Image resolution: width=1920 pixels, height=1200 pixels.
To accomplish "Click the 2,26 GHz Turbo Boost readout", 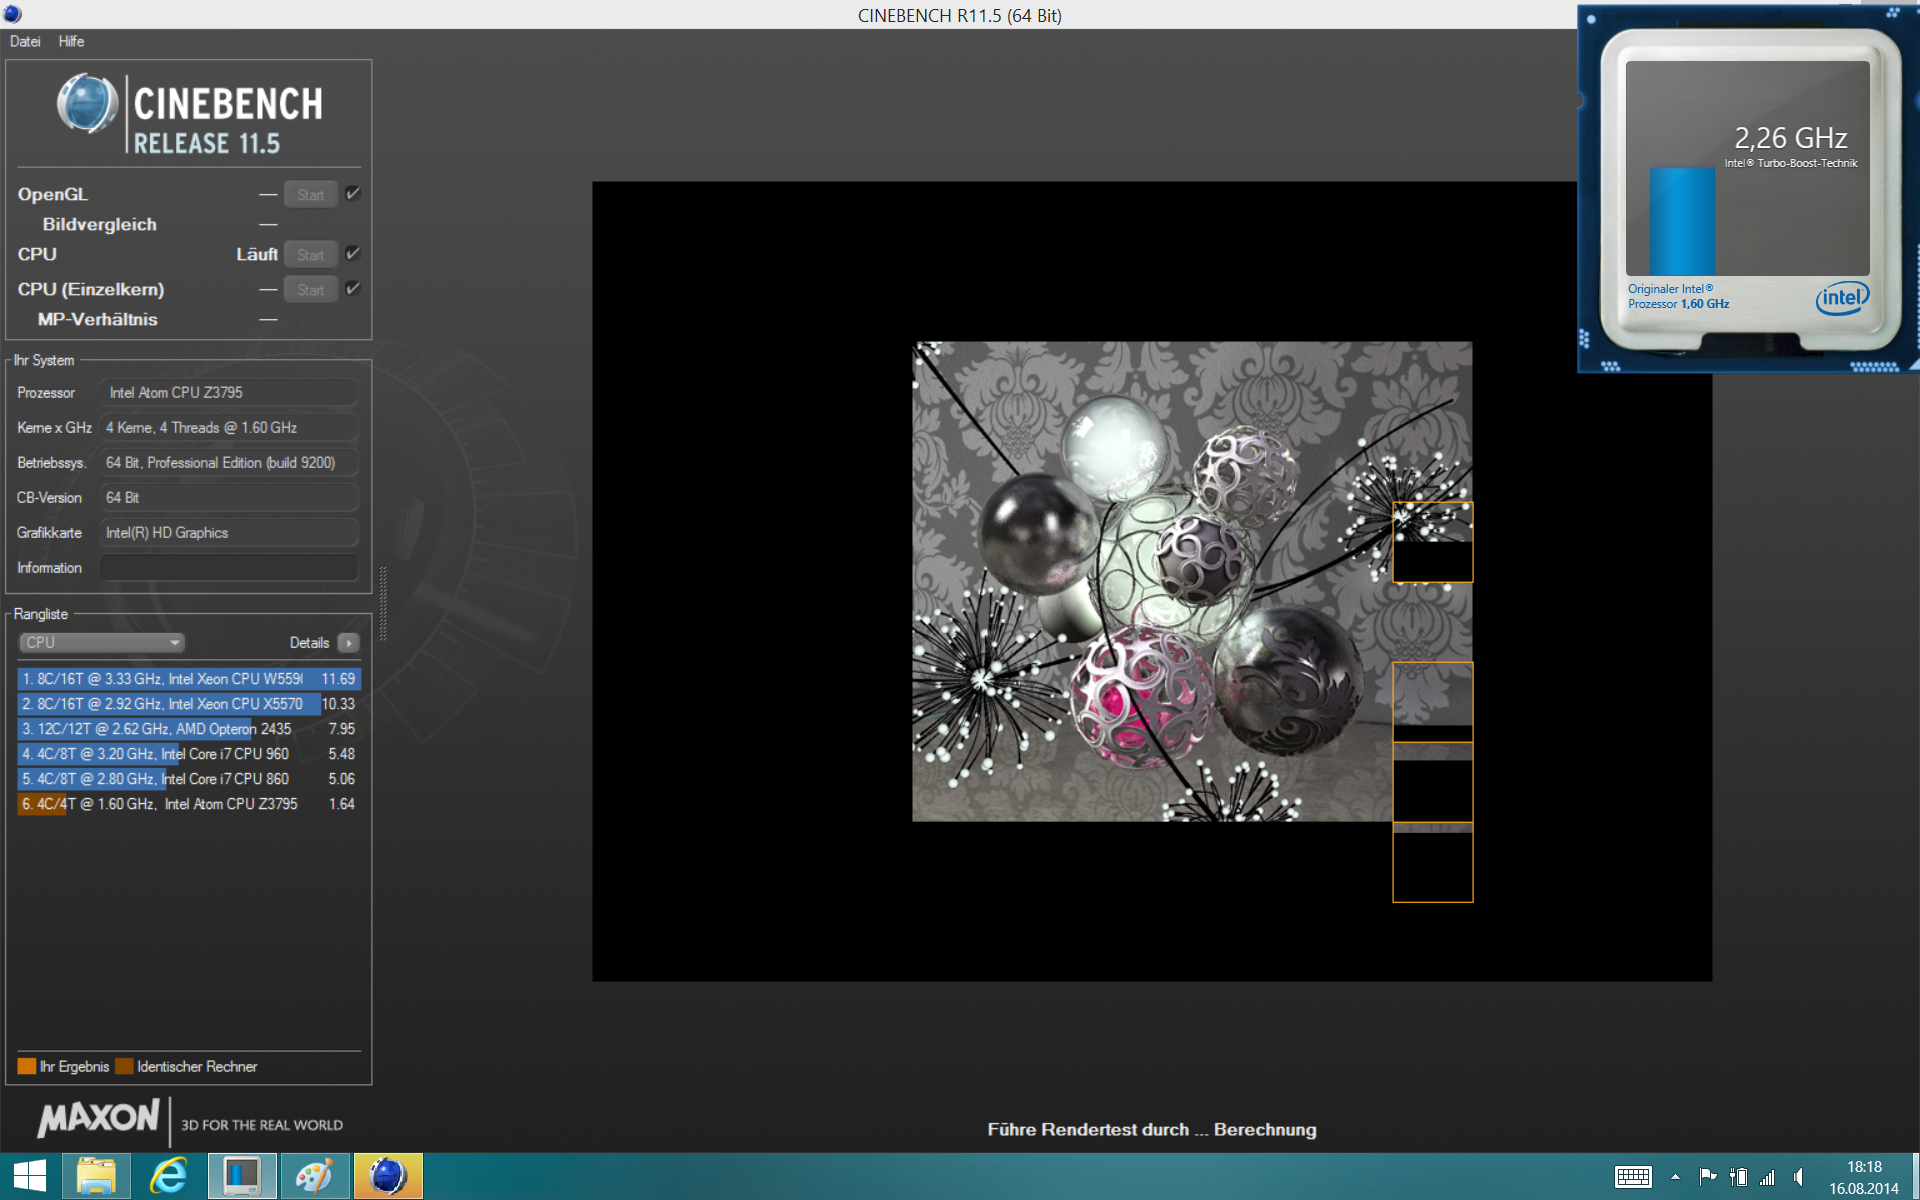I will [x=1790, y=138].
